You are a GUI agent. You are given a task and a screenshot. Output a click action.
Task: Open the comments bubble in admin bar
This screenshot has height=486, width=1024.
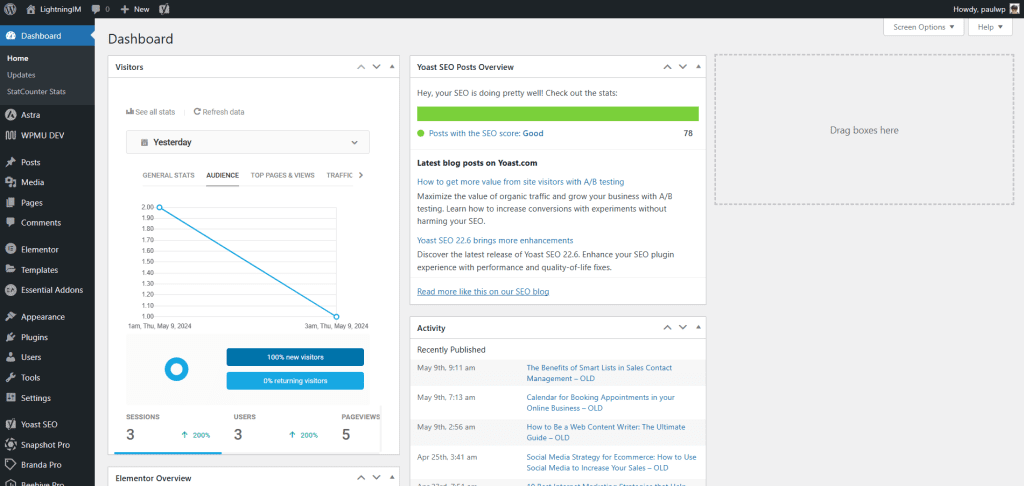tap(96, 9)
